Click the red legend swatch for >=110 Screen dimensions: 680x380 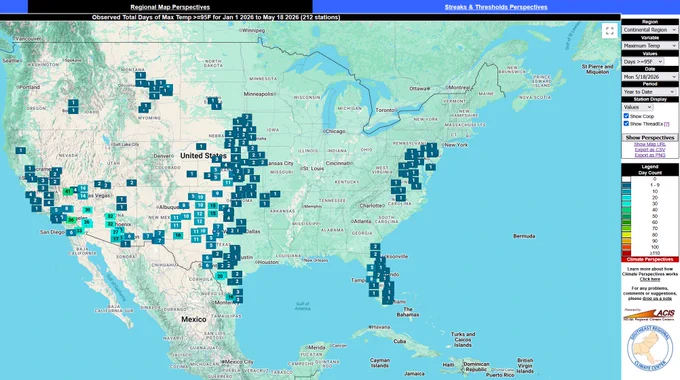click(626, 253)
